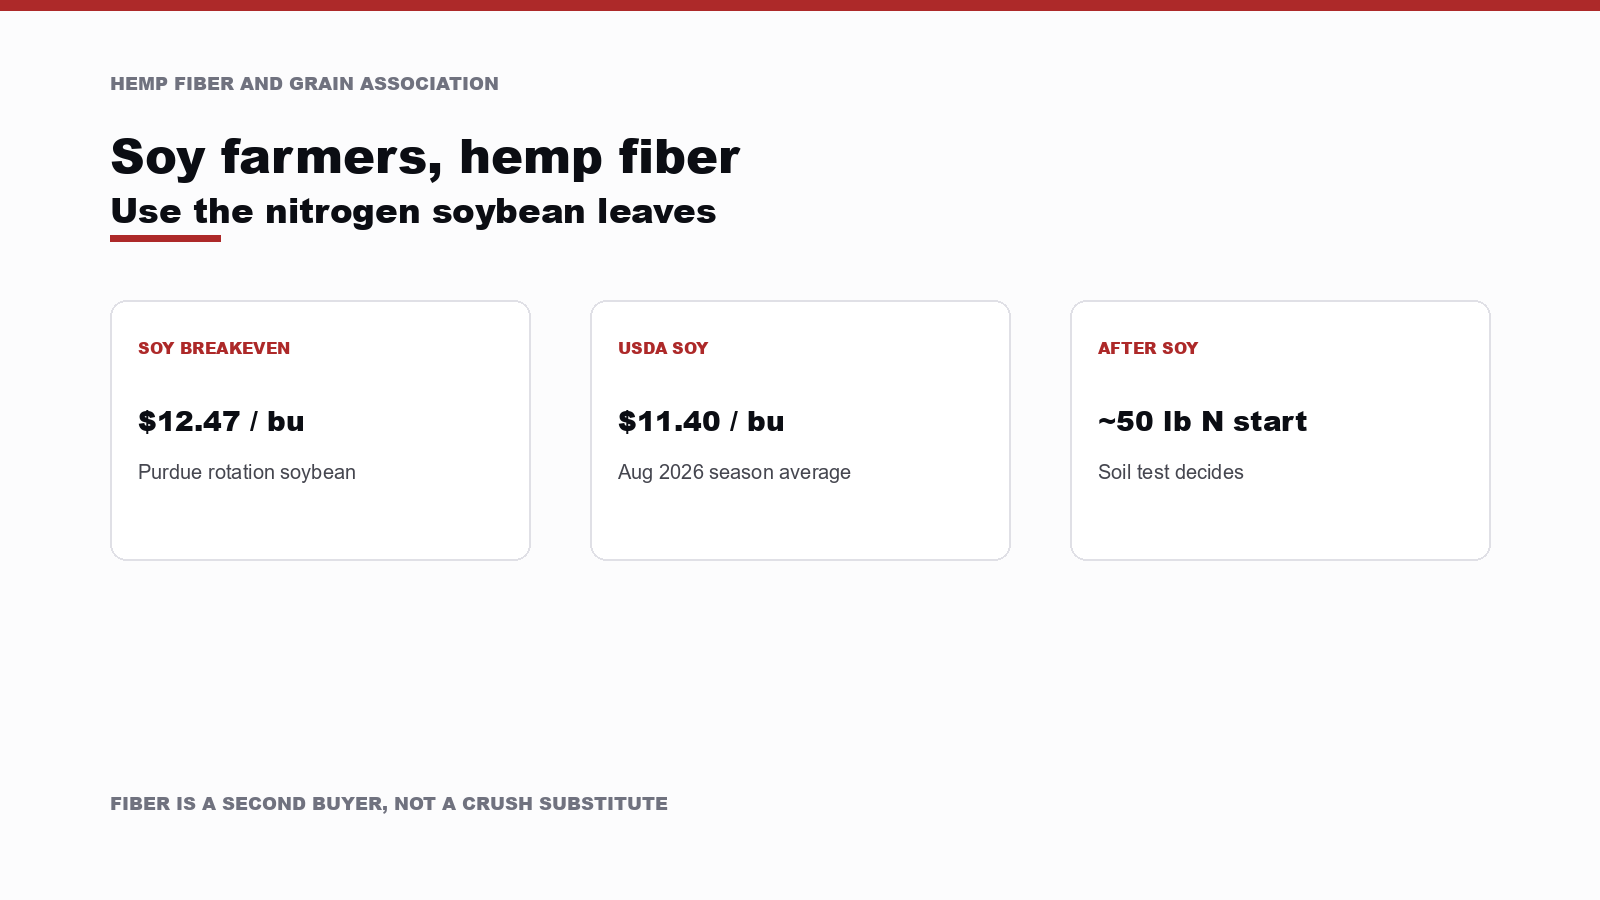This screenshot has width=1600, height=900.
Task: Click the word nitrogen in the subtitle
Action: [342, 212]
